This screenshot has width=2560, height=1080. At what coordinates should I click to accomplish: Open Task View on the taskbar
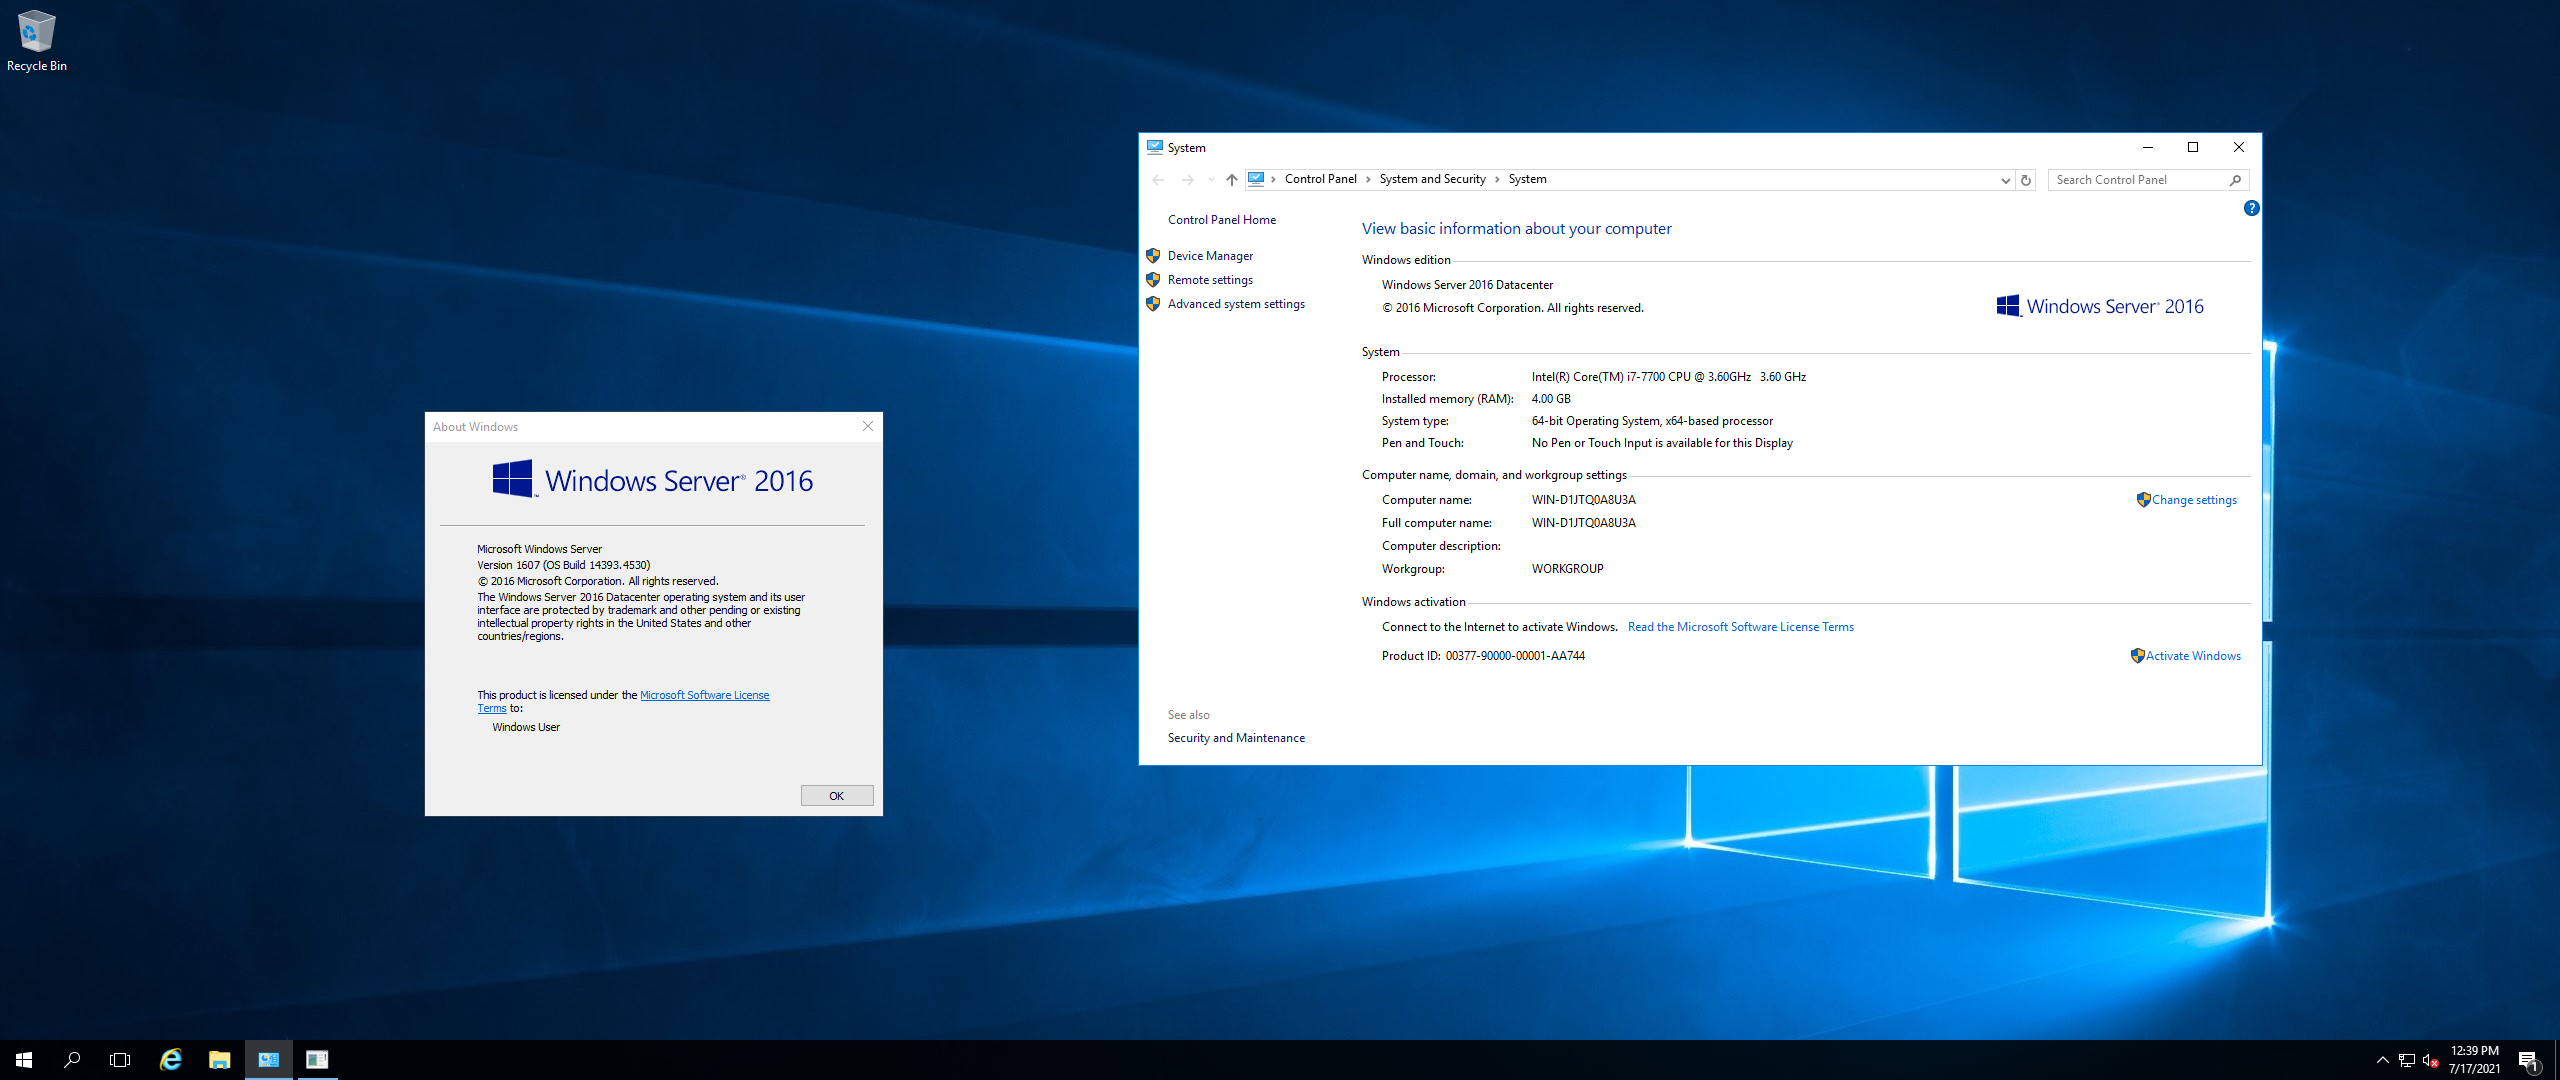[x=120, y=1060]
